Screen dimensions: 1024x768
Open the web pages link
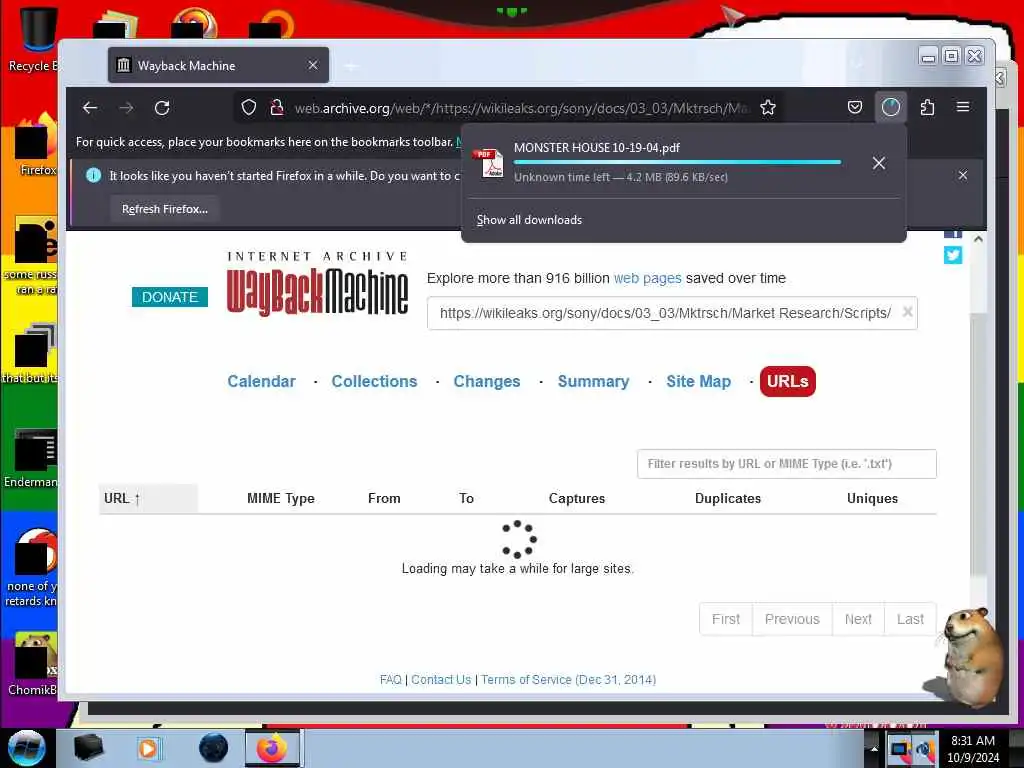click(x=647, y=278)
